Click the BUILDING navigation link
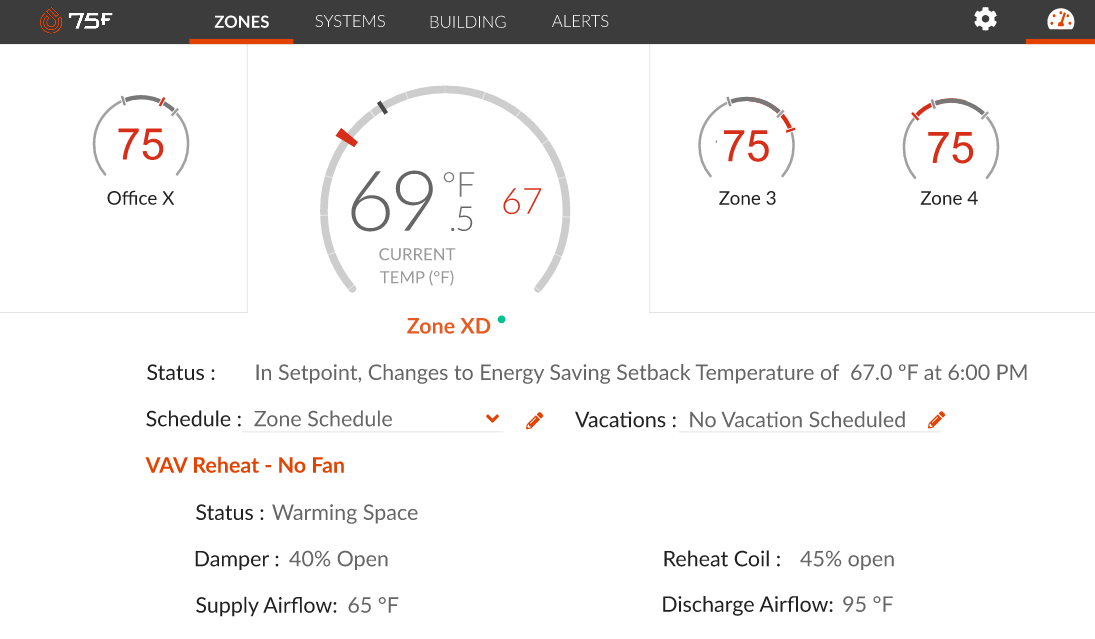Image resolution: width=1095 pixels, height=639 pixels. (x=467, y=20)
